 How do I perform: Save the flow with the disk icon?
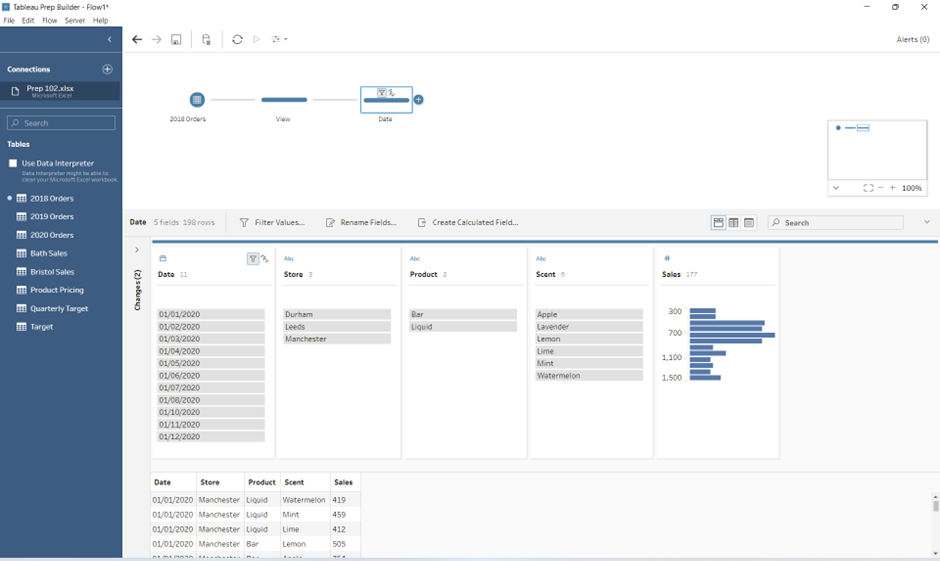tap(176, 39)
